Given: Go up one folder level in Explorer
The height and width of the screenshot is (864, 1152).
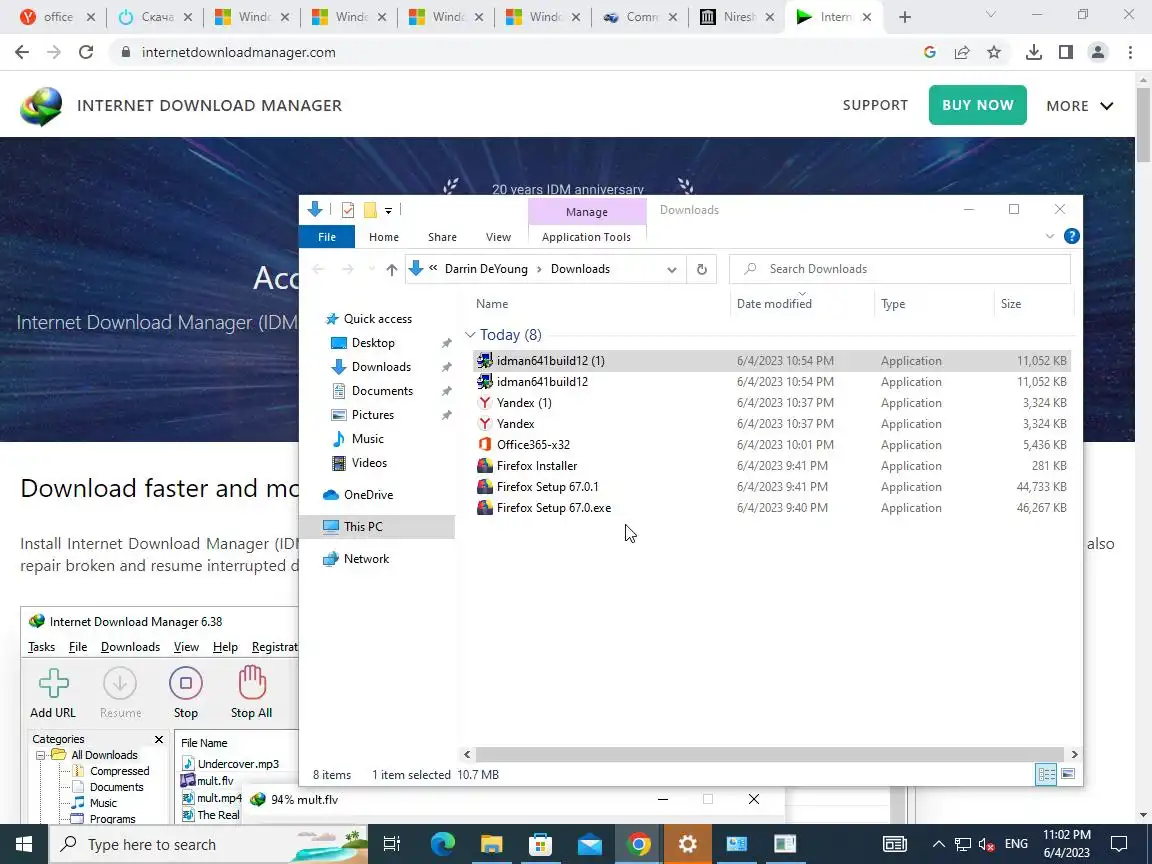Looking at the screenshot, I should pos(392,270).
